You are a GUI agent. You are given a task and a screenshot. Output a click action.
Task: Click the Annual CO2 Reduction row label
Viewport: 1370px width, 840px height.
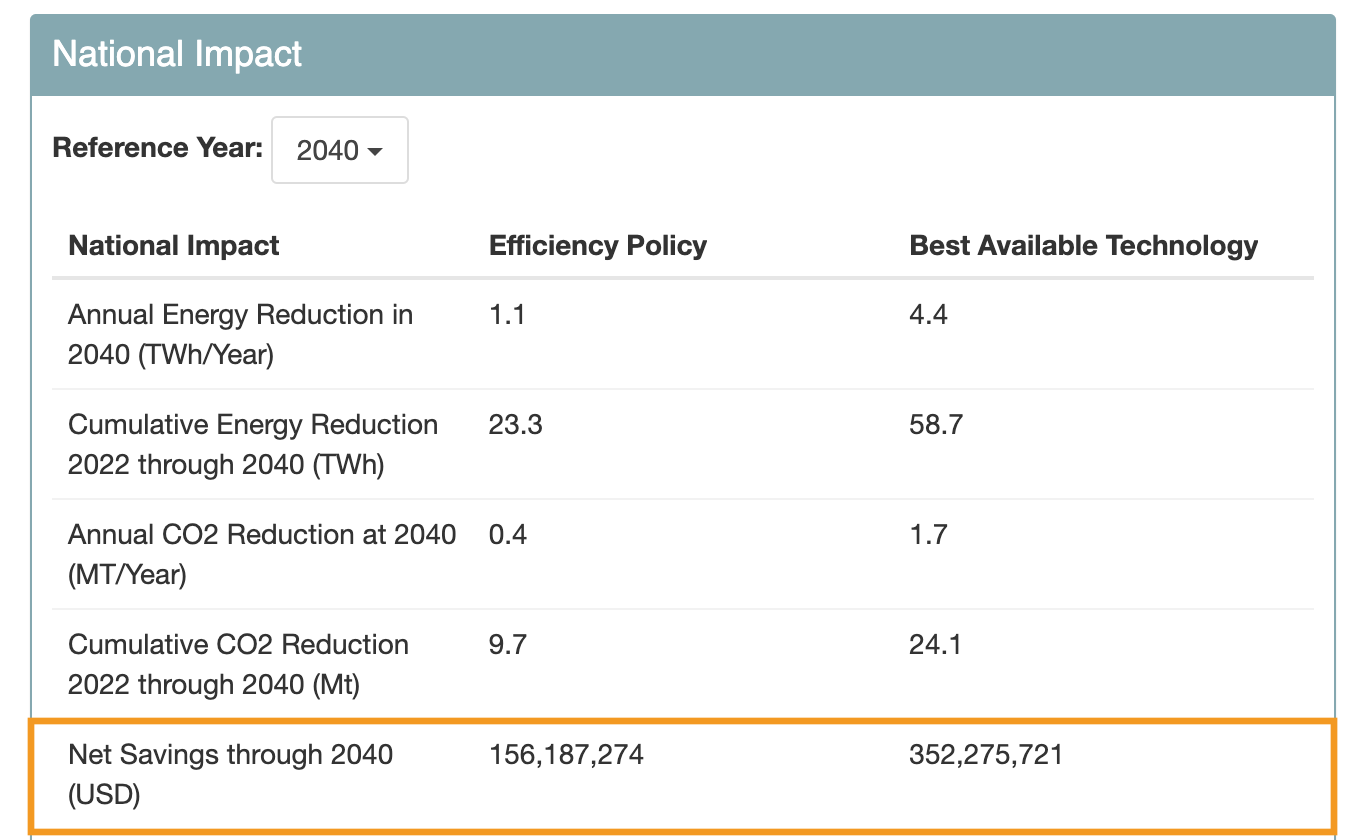(261, 554)
